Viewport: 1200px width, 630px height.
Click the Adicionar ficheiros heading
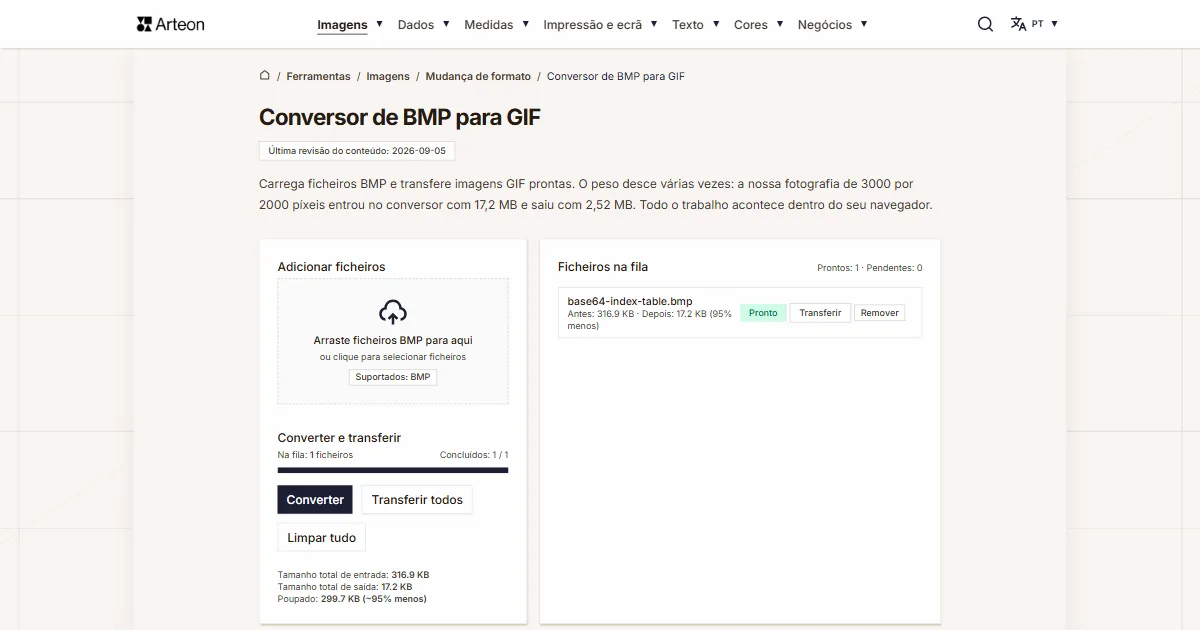click(331, 267)
